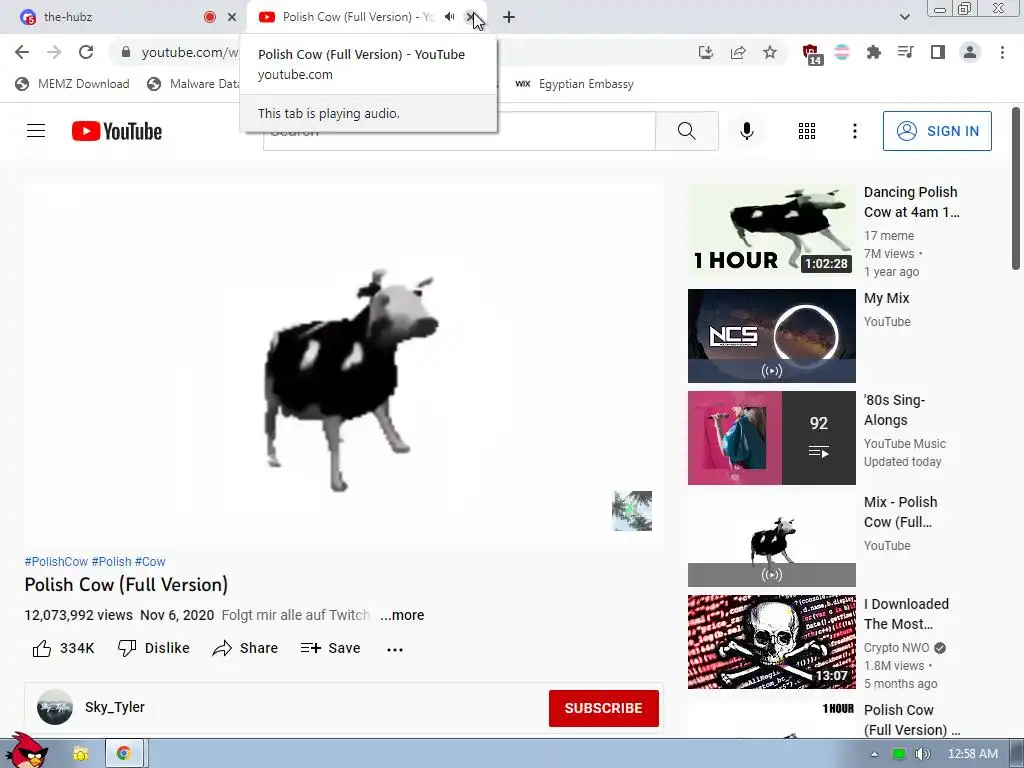Click the install app icon in address bar

coord(706,52)
